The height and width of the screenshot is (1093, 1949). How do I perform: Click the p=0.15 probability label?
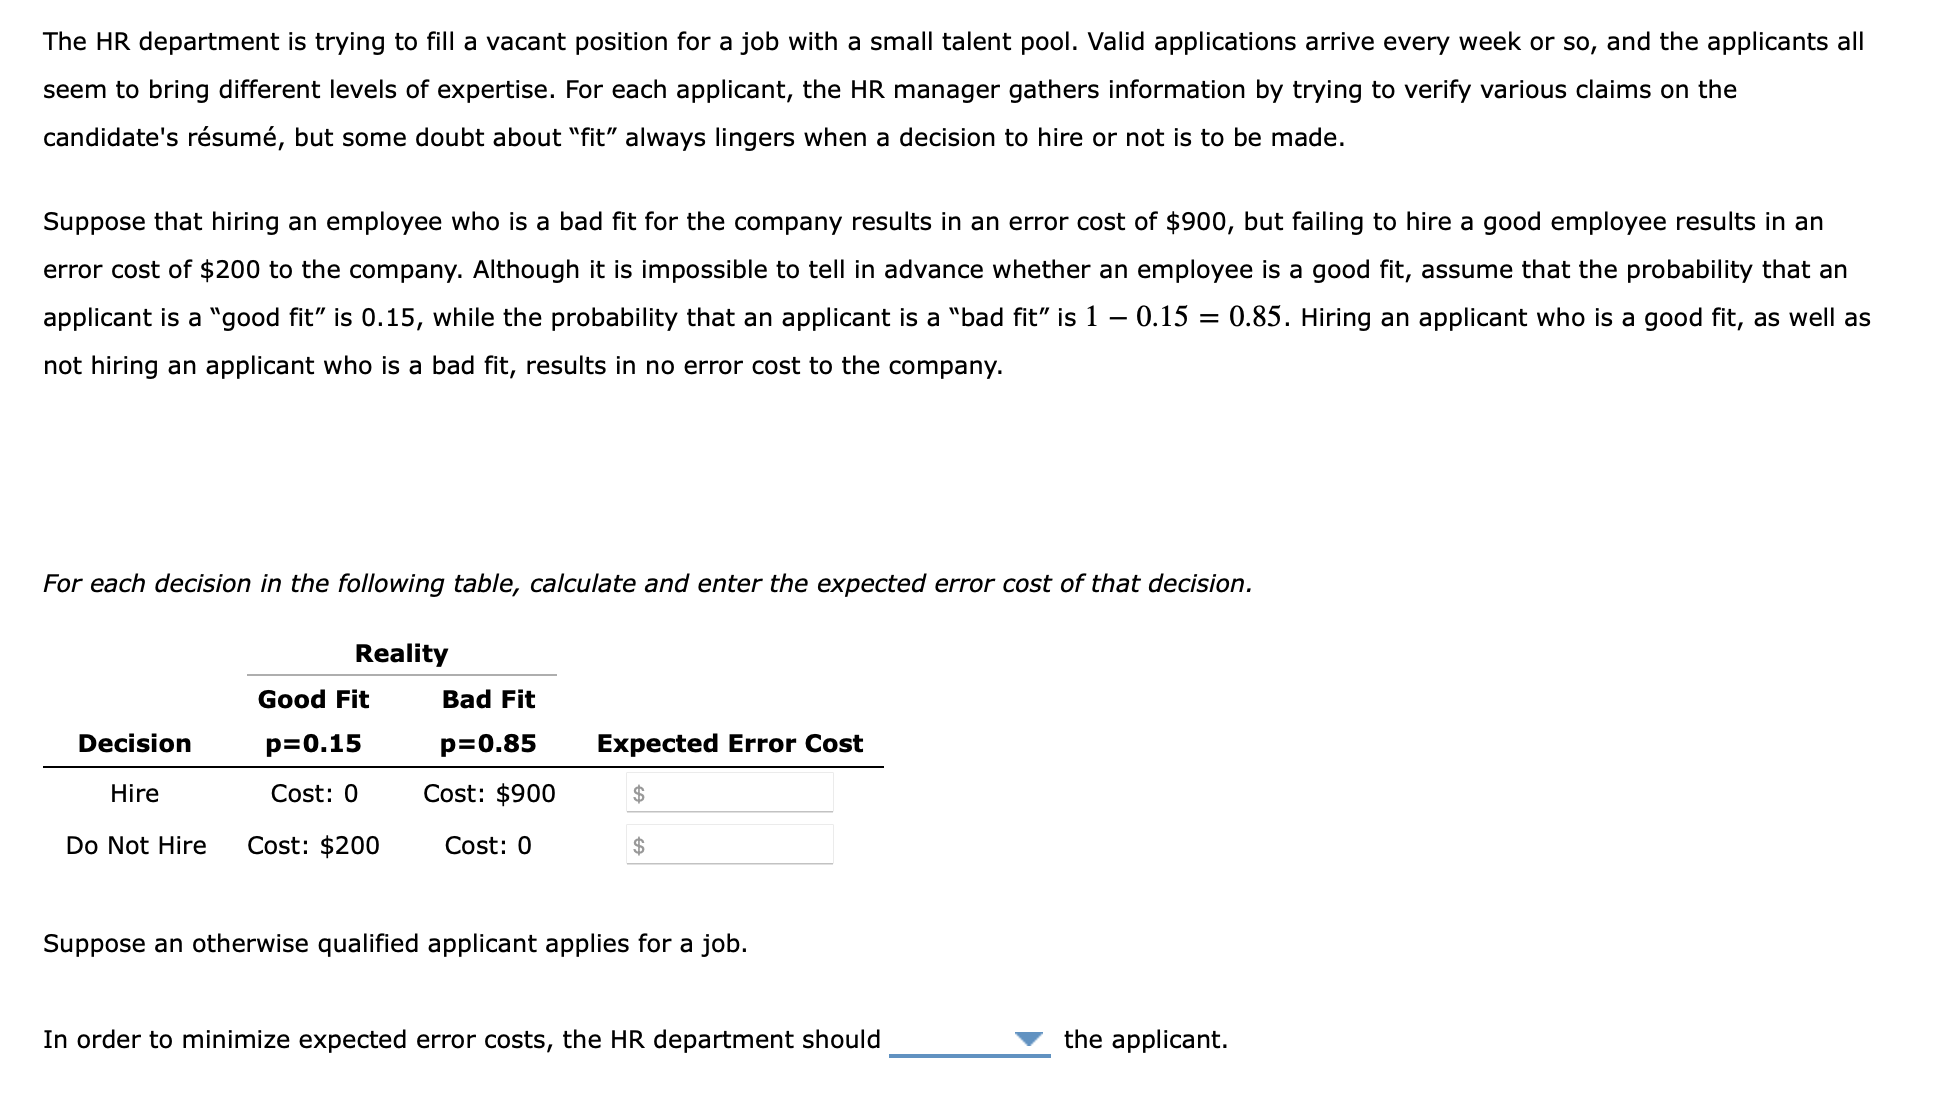coord(313,743)
